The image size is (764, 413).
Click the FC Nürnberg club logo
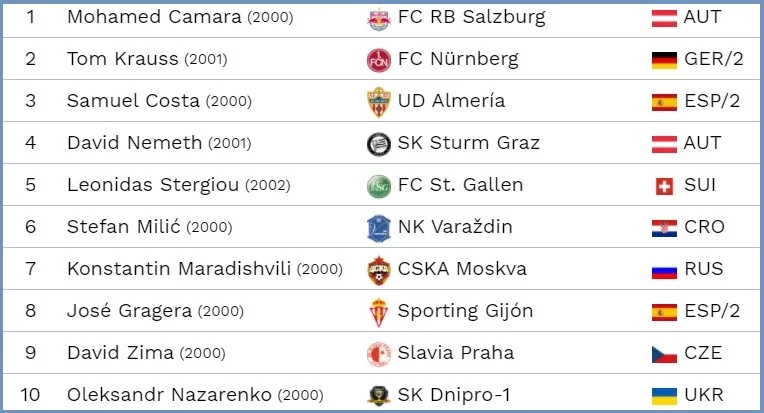pos(378,60)
